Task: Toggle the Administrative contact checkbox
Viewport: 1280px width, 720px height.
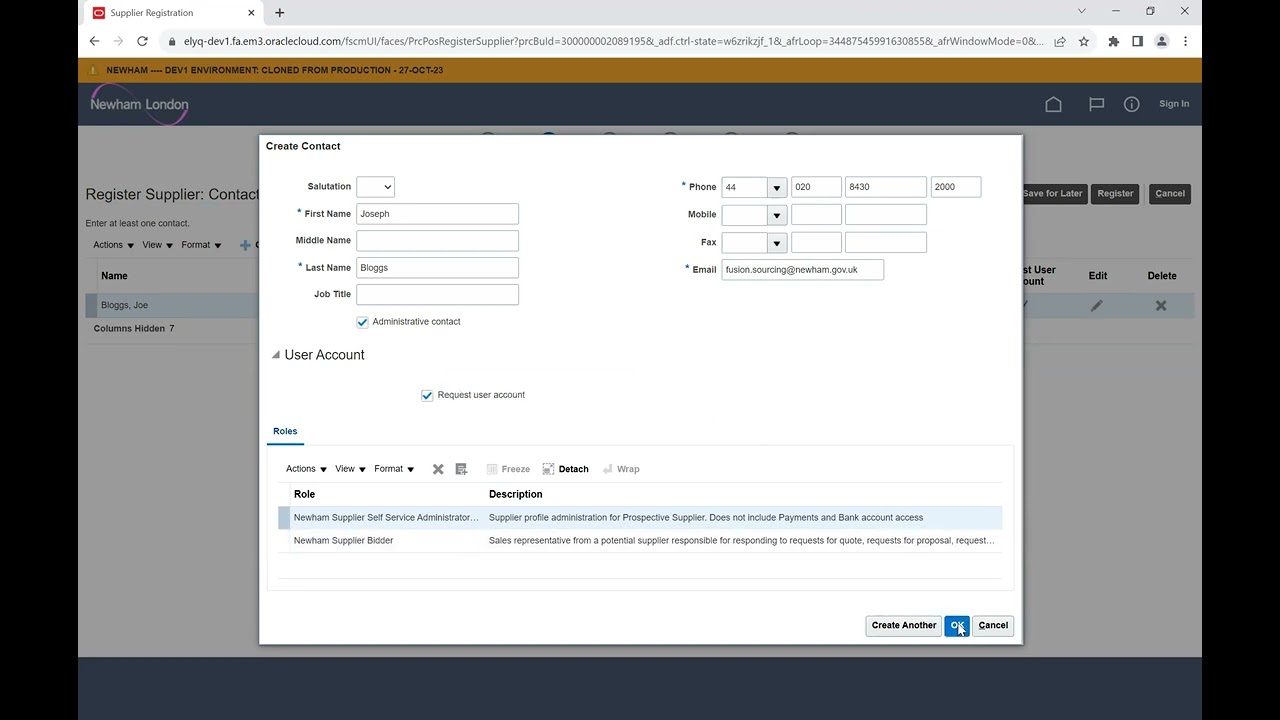Action: click(362, 322)
